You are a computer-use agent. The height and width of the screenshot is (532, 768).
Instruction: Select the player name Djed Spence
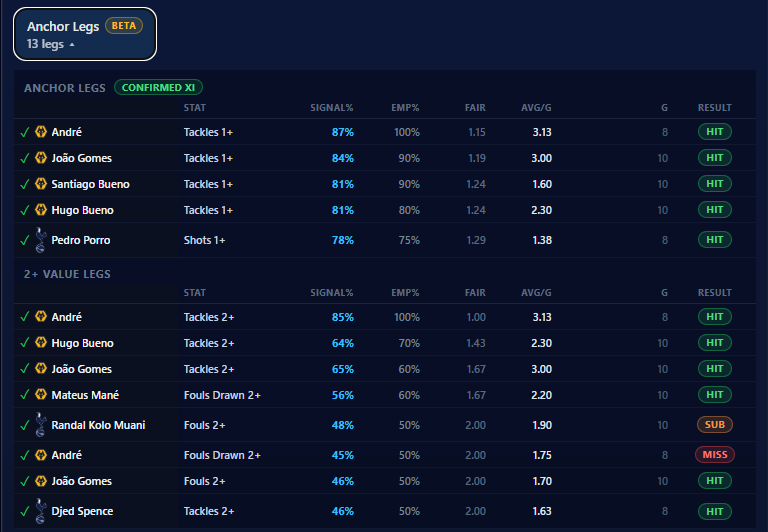point(82,511)
